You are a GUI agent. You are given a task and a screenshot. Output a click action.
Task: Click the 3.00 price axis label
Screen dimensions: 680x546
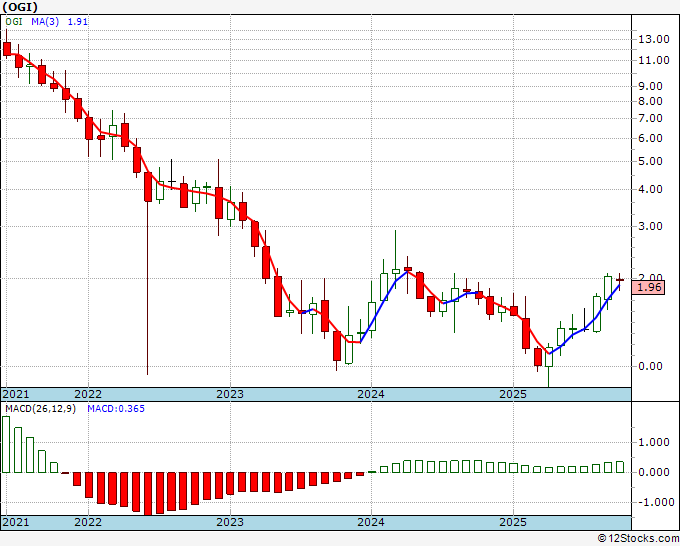click(x=650, y=226)
